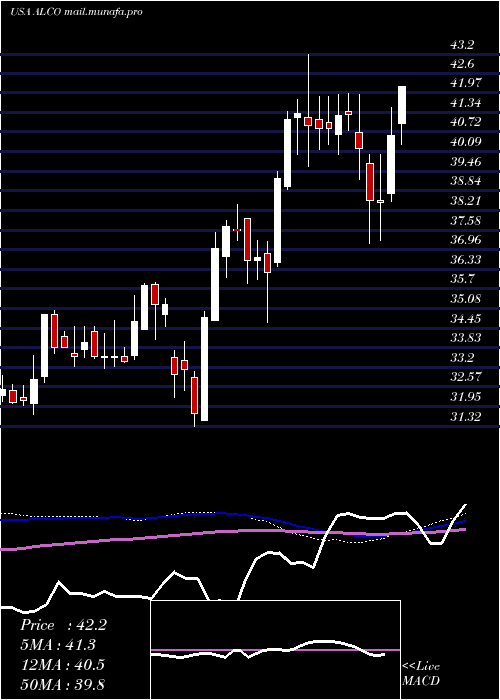Select the 40.09 price axis label

pyautogui.click(x=466, y=142)
